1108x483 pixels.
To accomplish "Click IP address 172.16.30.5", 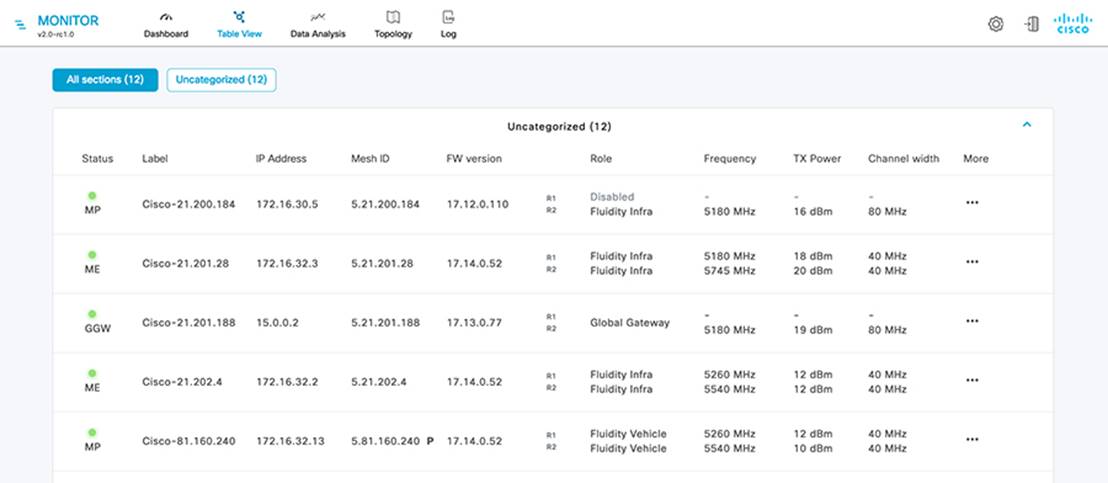I will click(287, 204).
